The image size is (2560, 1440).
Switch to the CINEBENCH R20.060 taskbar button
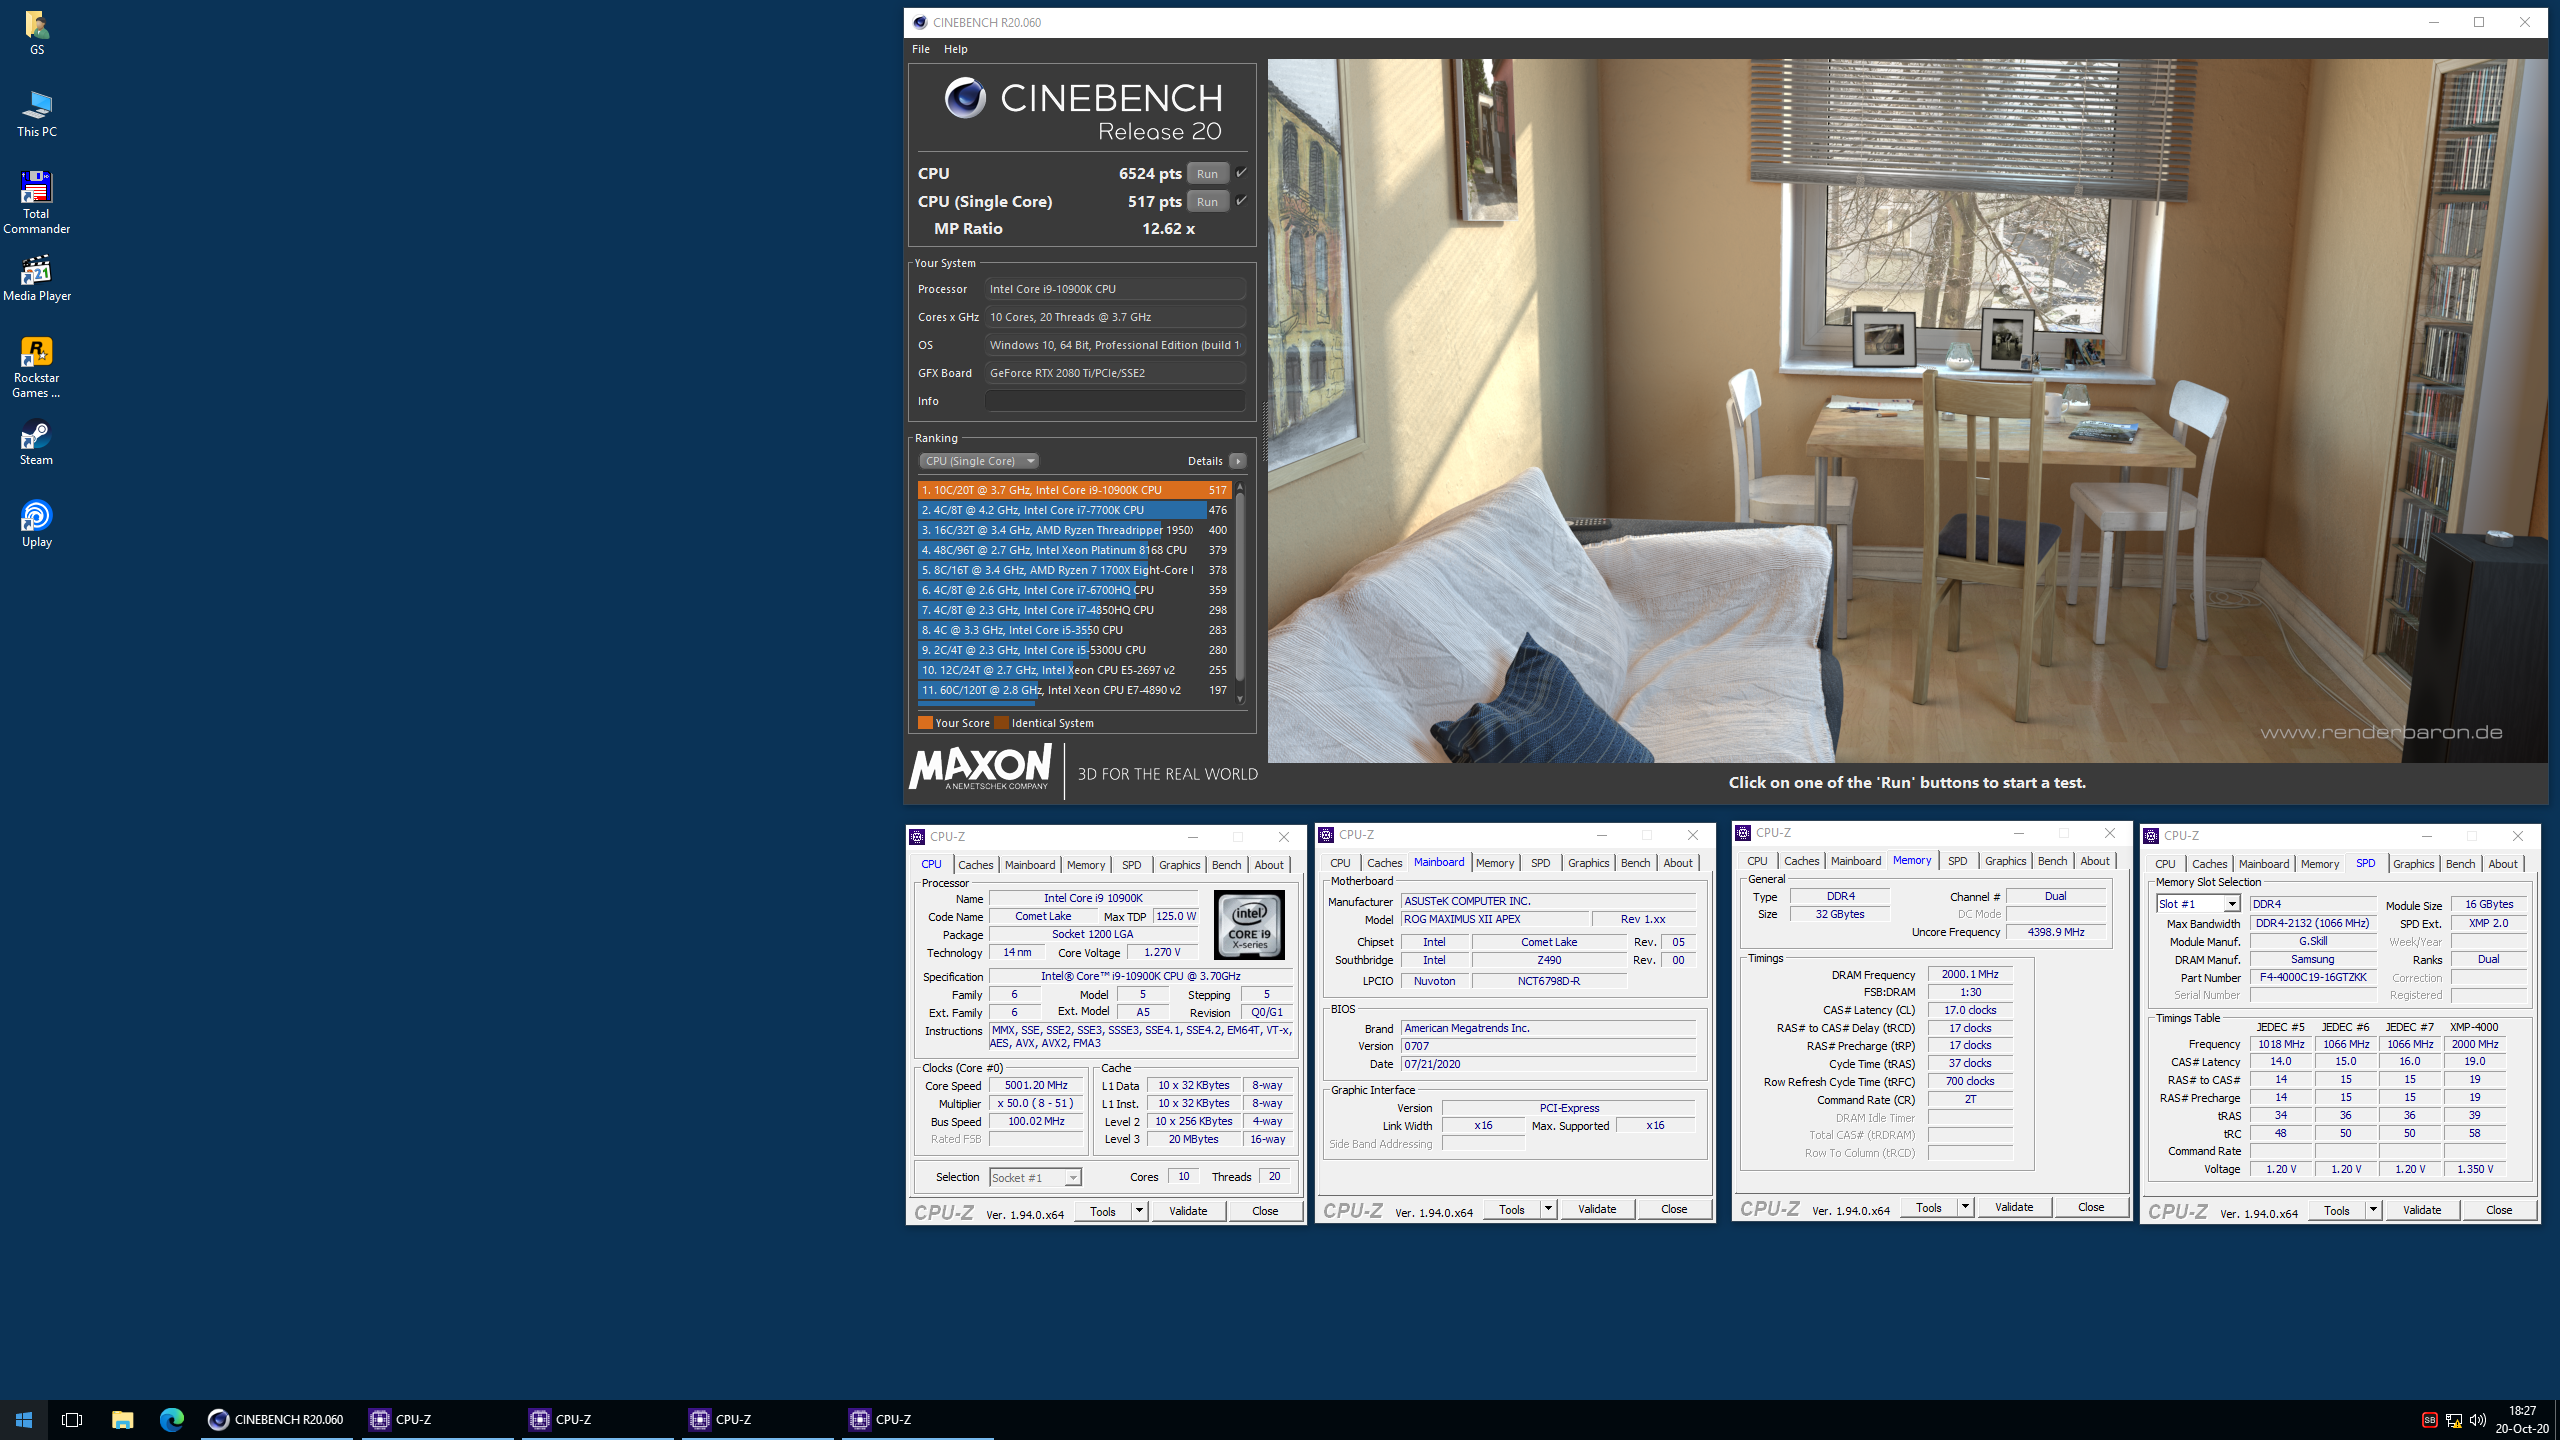click(x=277, y=1419)
